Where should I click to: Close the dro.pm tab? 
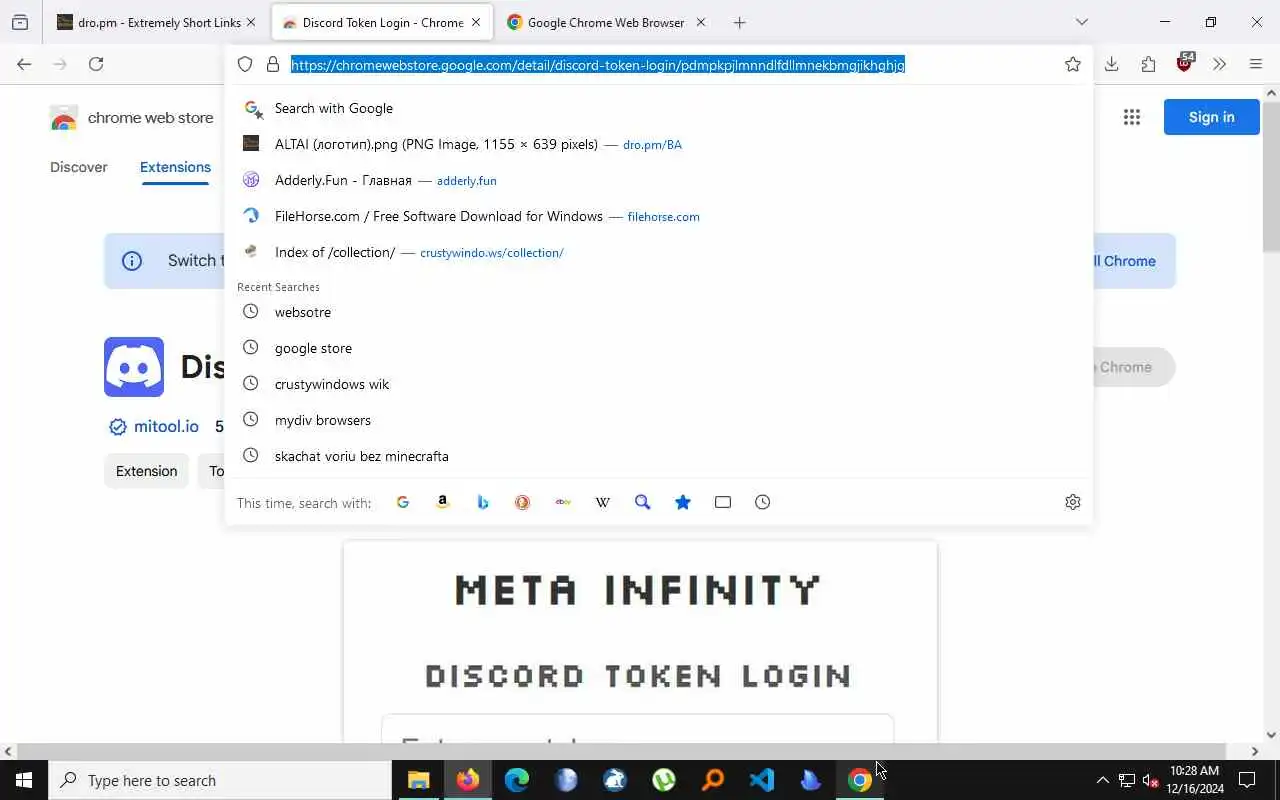pos(251,22)
